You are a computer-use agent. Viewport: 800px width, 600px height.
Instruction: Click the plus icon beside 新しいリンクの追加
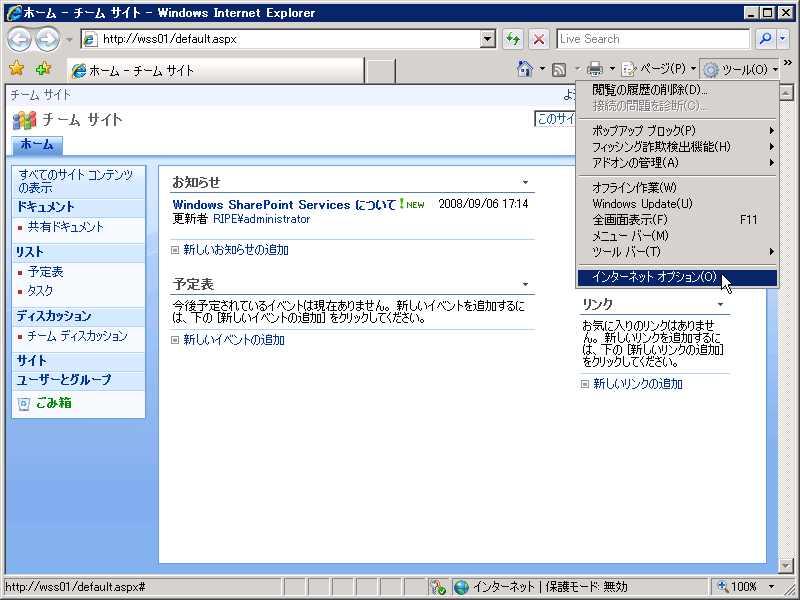click(x=585, y=384)
